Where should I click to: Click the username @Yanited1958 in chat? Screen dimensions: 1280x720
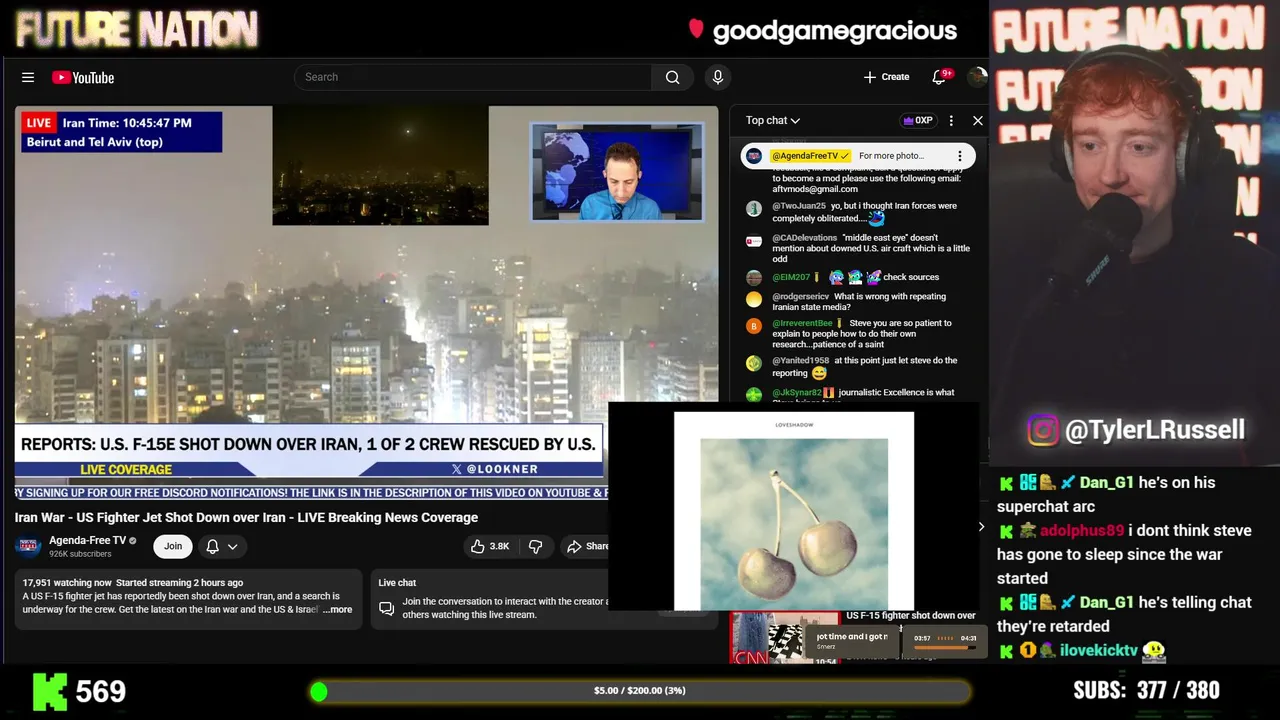(x=801, y=360)
